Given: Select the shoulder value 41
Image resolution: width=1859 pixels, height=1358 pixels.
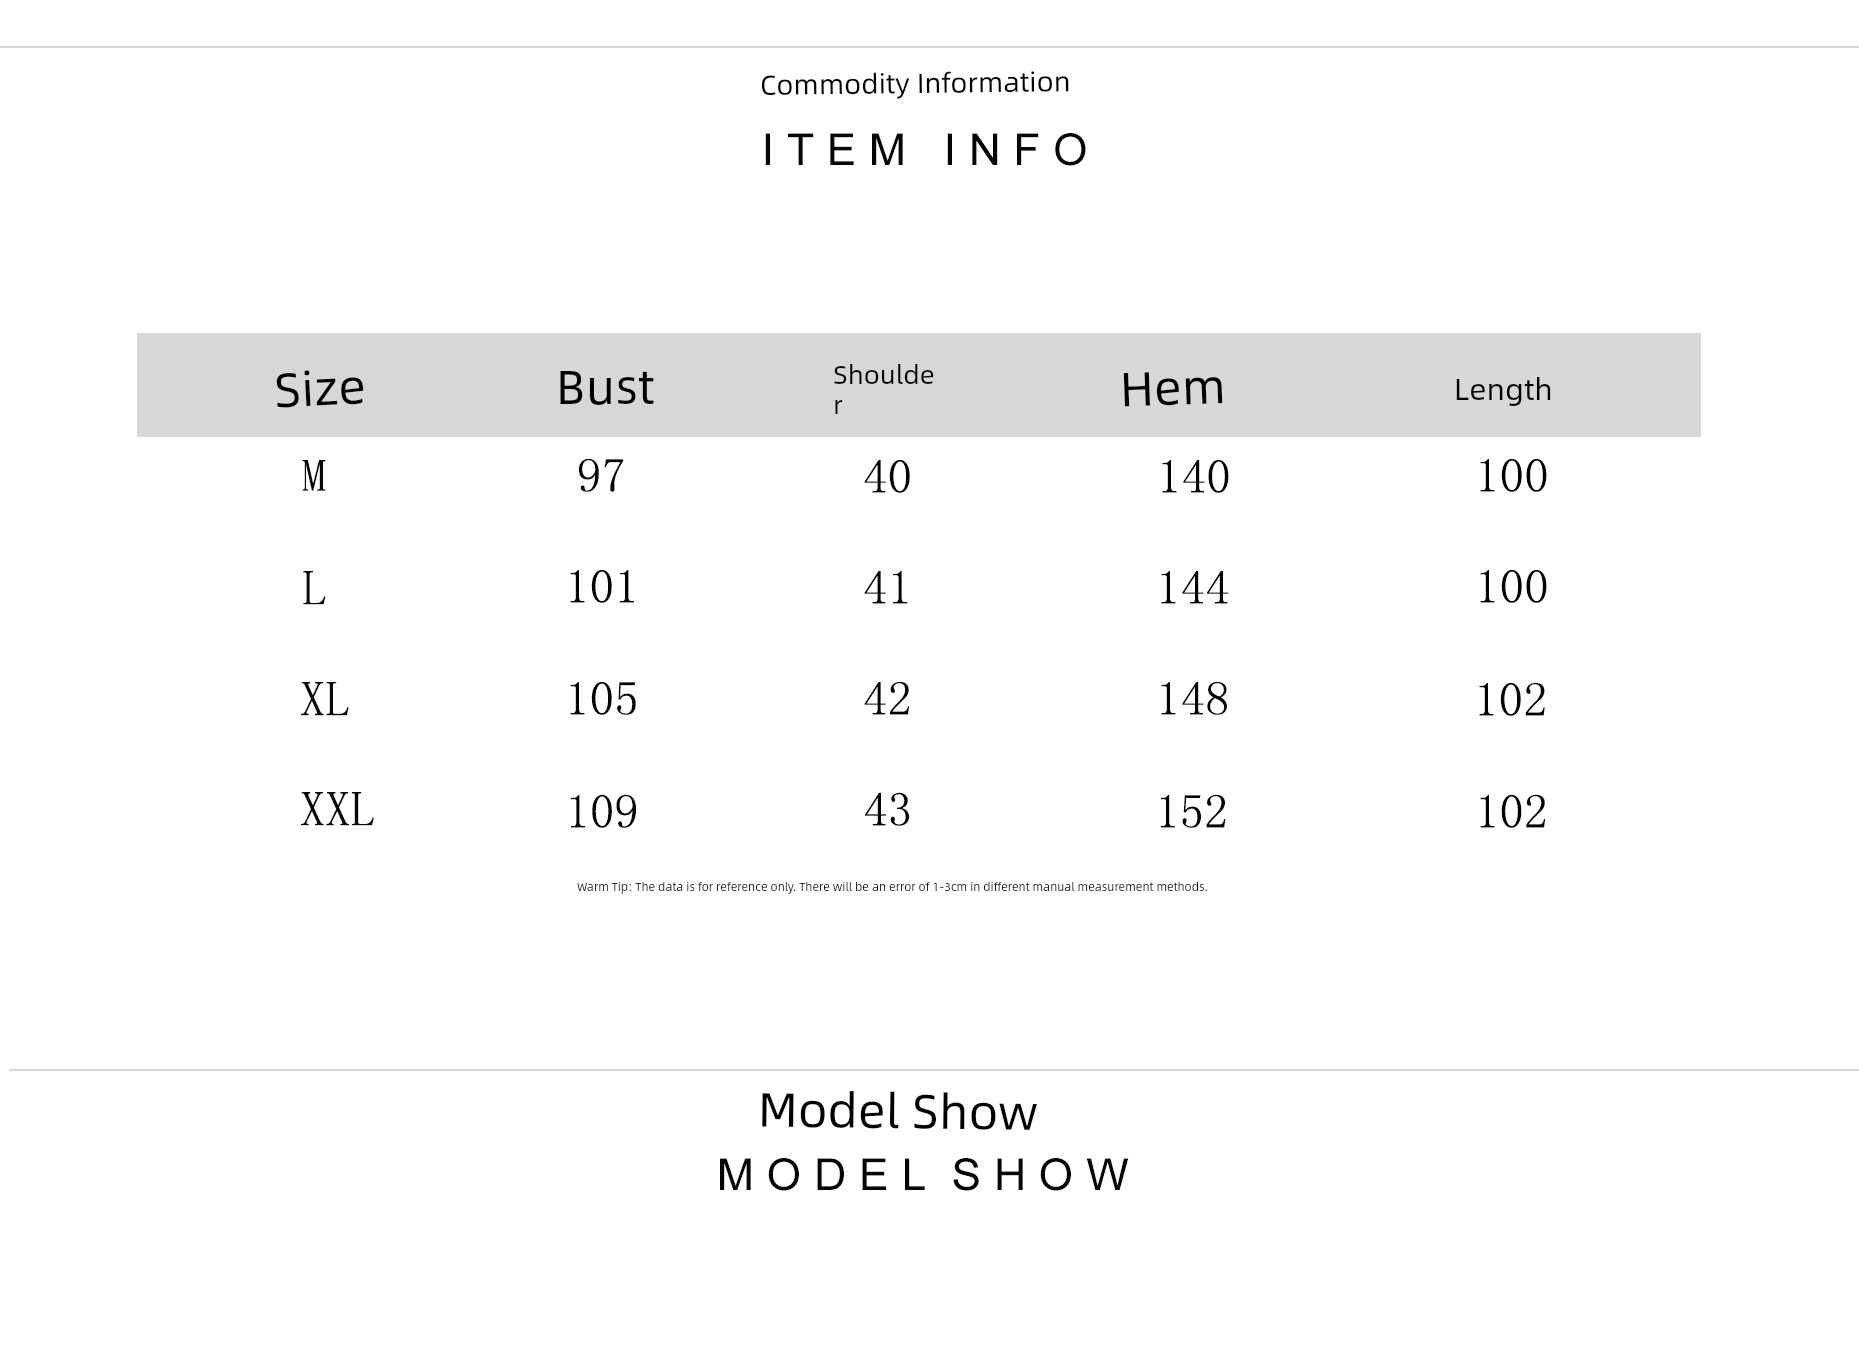Looking at the screenshot, I should (887, 588).
